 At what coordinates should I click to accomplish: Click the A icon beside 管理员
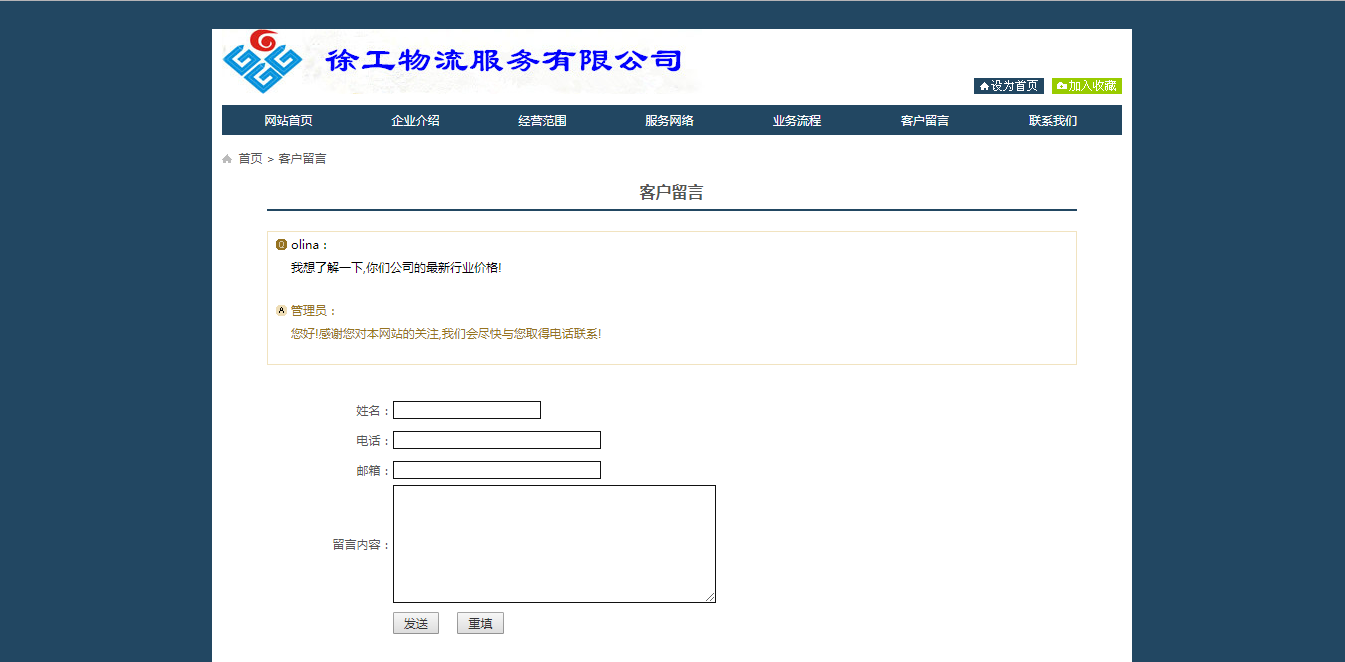coord(281,311)
